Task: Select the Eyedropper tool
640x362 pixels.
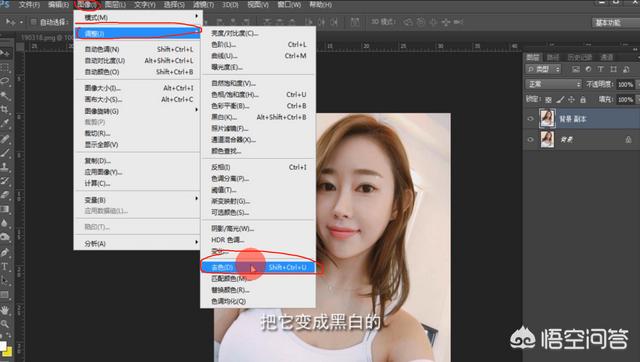Action: pyautogui.click(x=4, y=123)
